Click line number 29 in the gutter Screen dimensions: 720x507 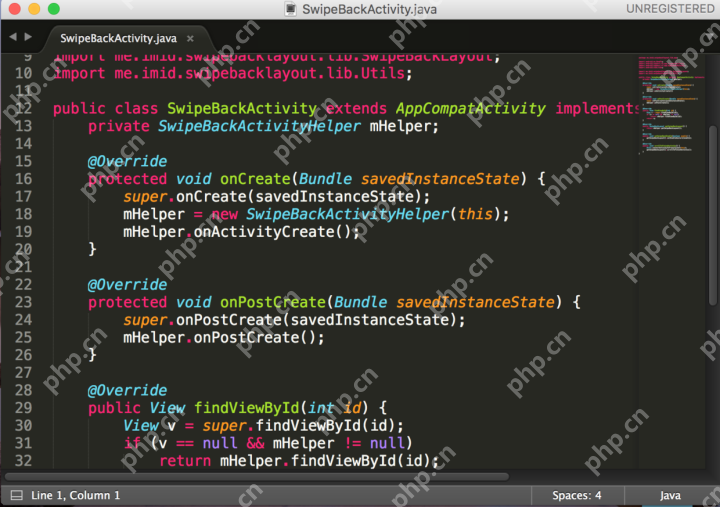[x=23, y=408]
